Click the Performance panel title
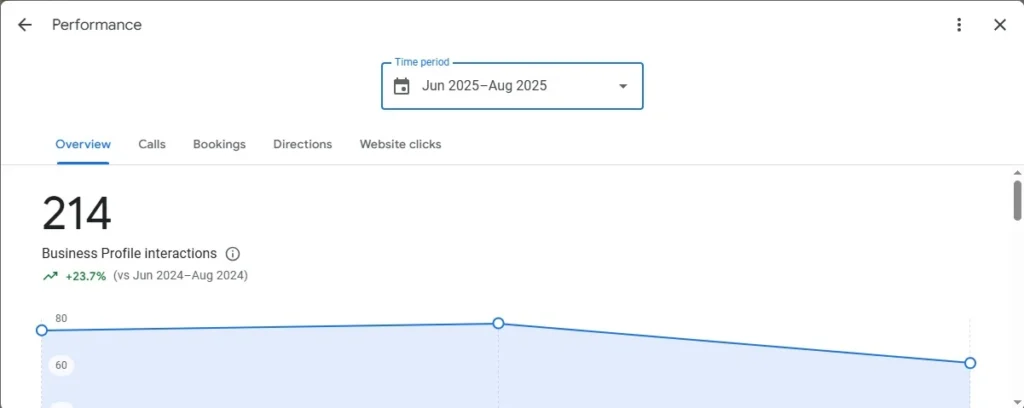 (x=97, y=25)
